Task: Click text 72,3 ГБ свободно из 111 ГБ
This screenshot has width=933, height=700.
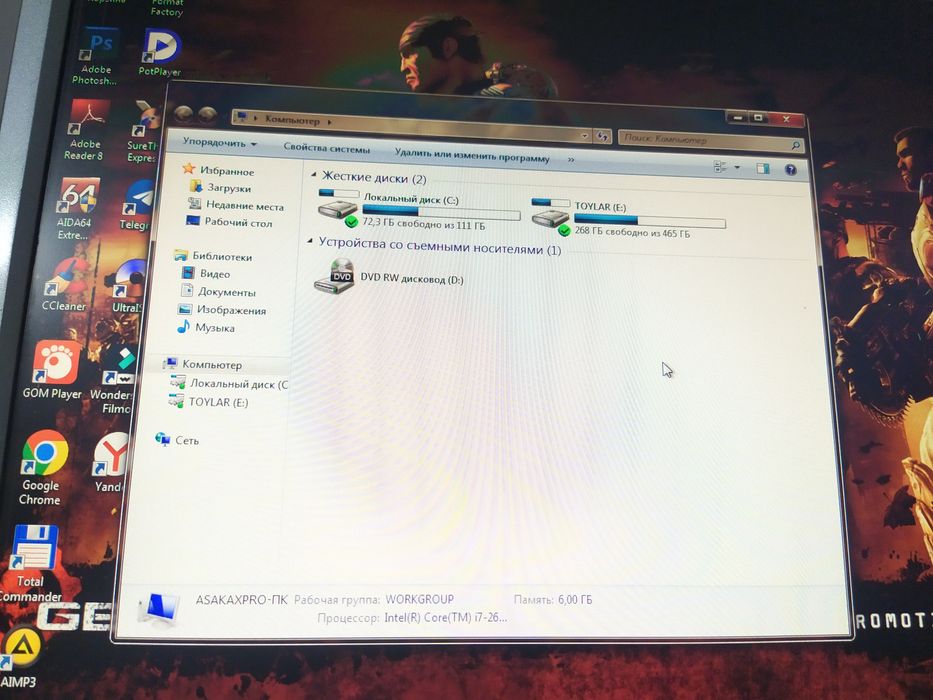Action: (424, 224)
